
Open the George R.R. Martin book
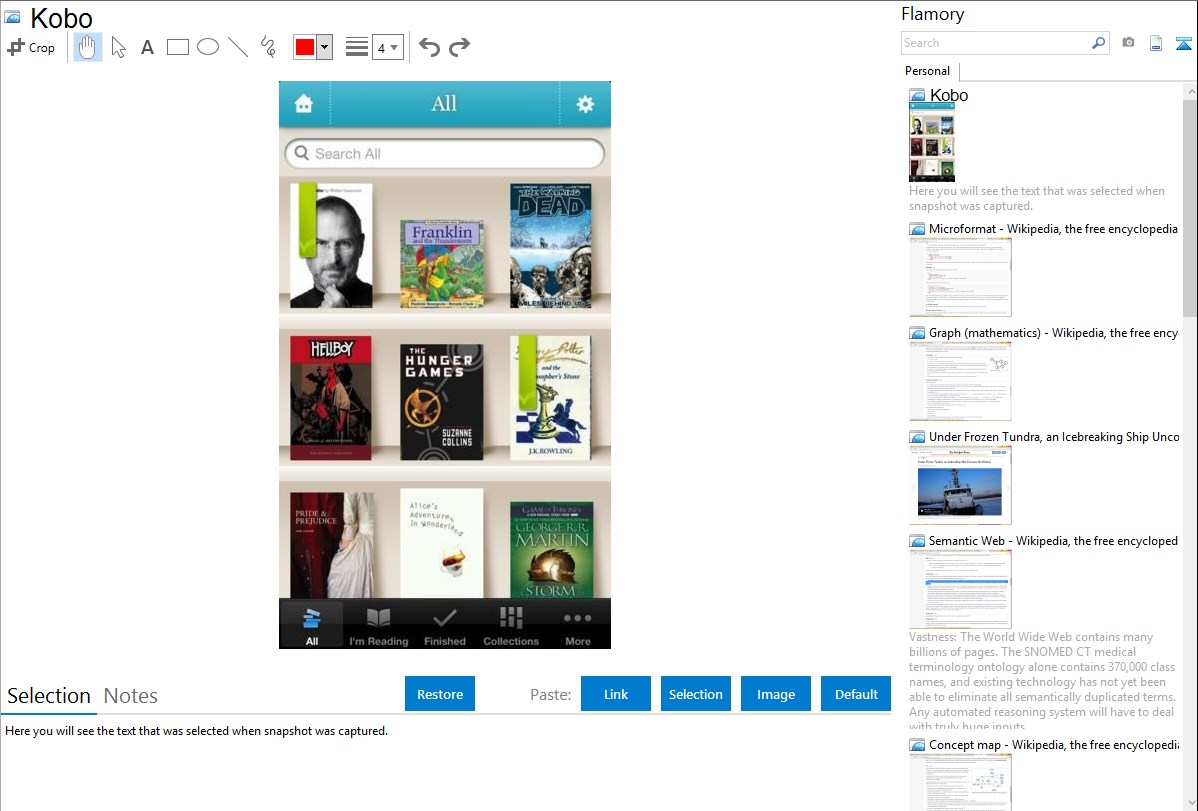coord(552,549)
